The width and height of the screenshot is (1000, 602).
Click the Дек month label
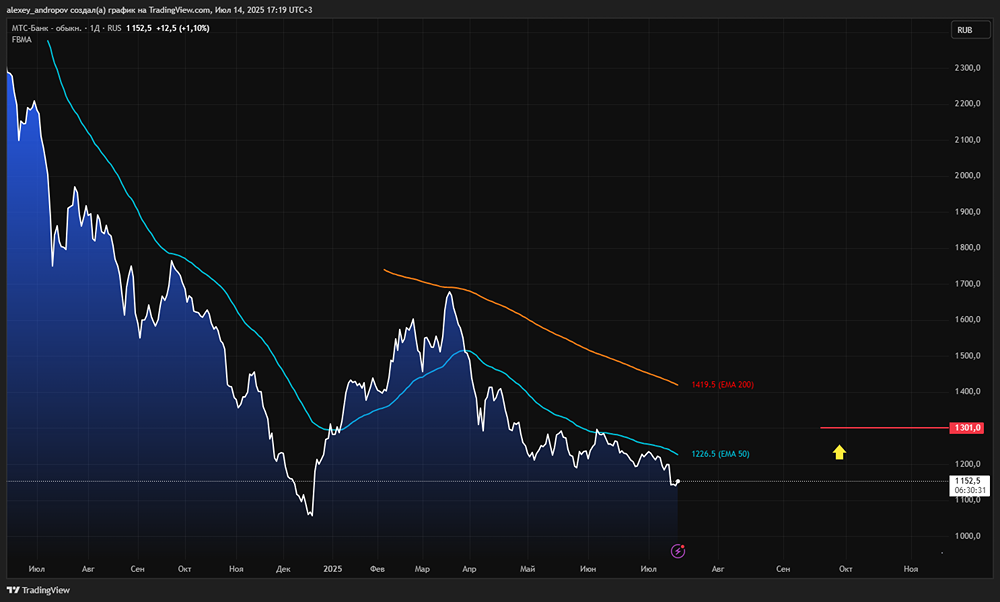pyautogui.click(x=283, y=569)
